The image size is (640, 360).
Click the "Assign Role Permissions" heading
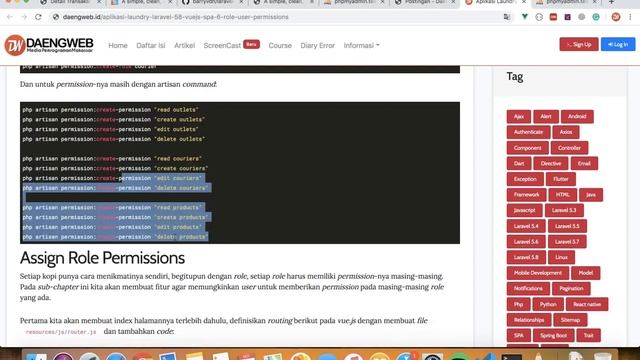(x=102, y=258)
